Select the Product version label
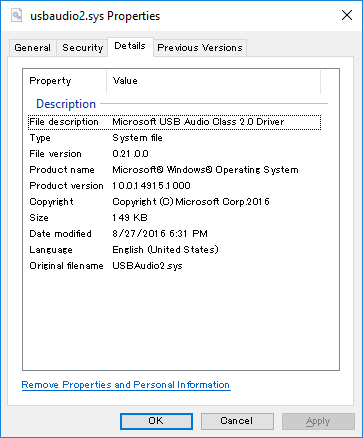Image resolution: width=363 pixels, height=438 pixels. [66, 186]
